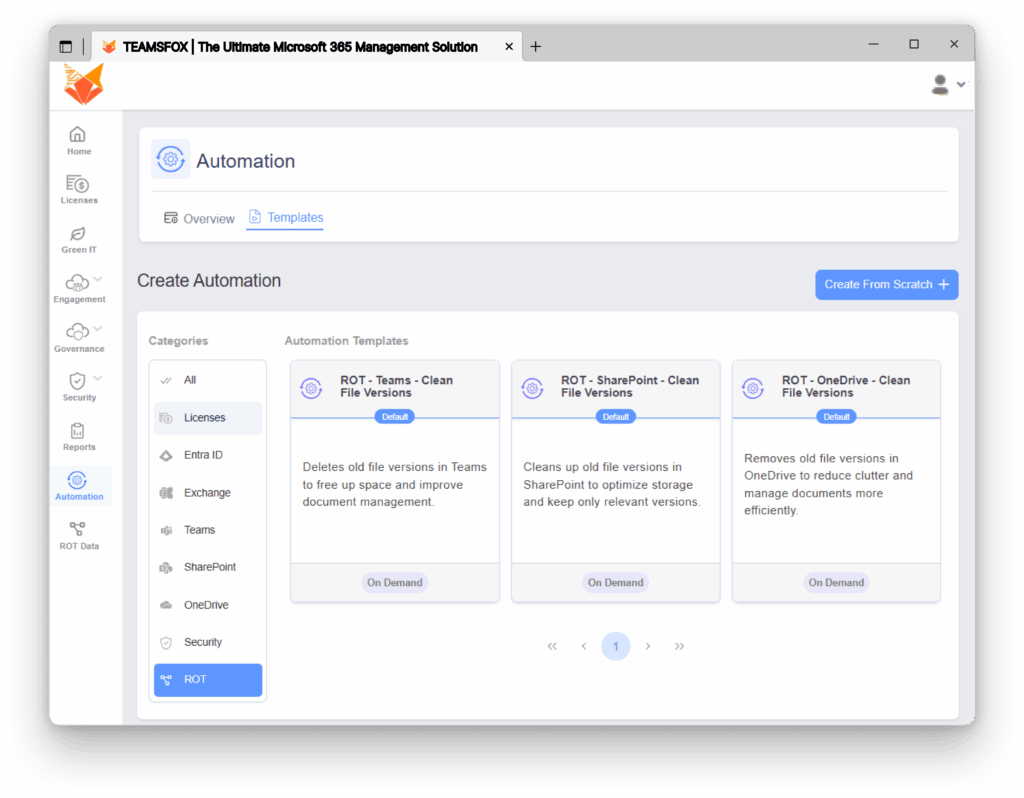Click the user account avatar icon
1024x798 pixels.
(x=940, y=85)
